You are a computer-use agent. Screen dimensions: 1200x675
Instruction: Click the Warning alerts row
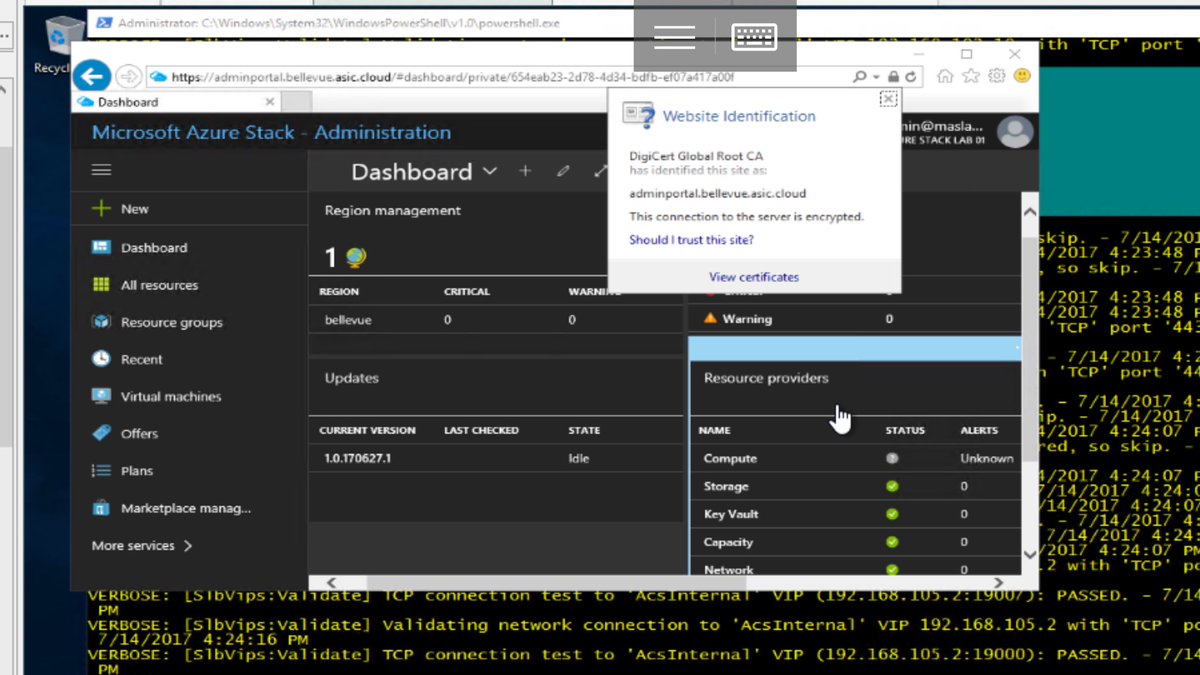pyautogui.click(x=855, y=319)
